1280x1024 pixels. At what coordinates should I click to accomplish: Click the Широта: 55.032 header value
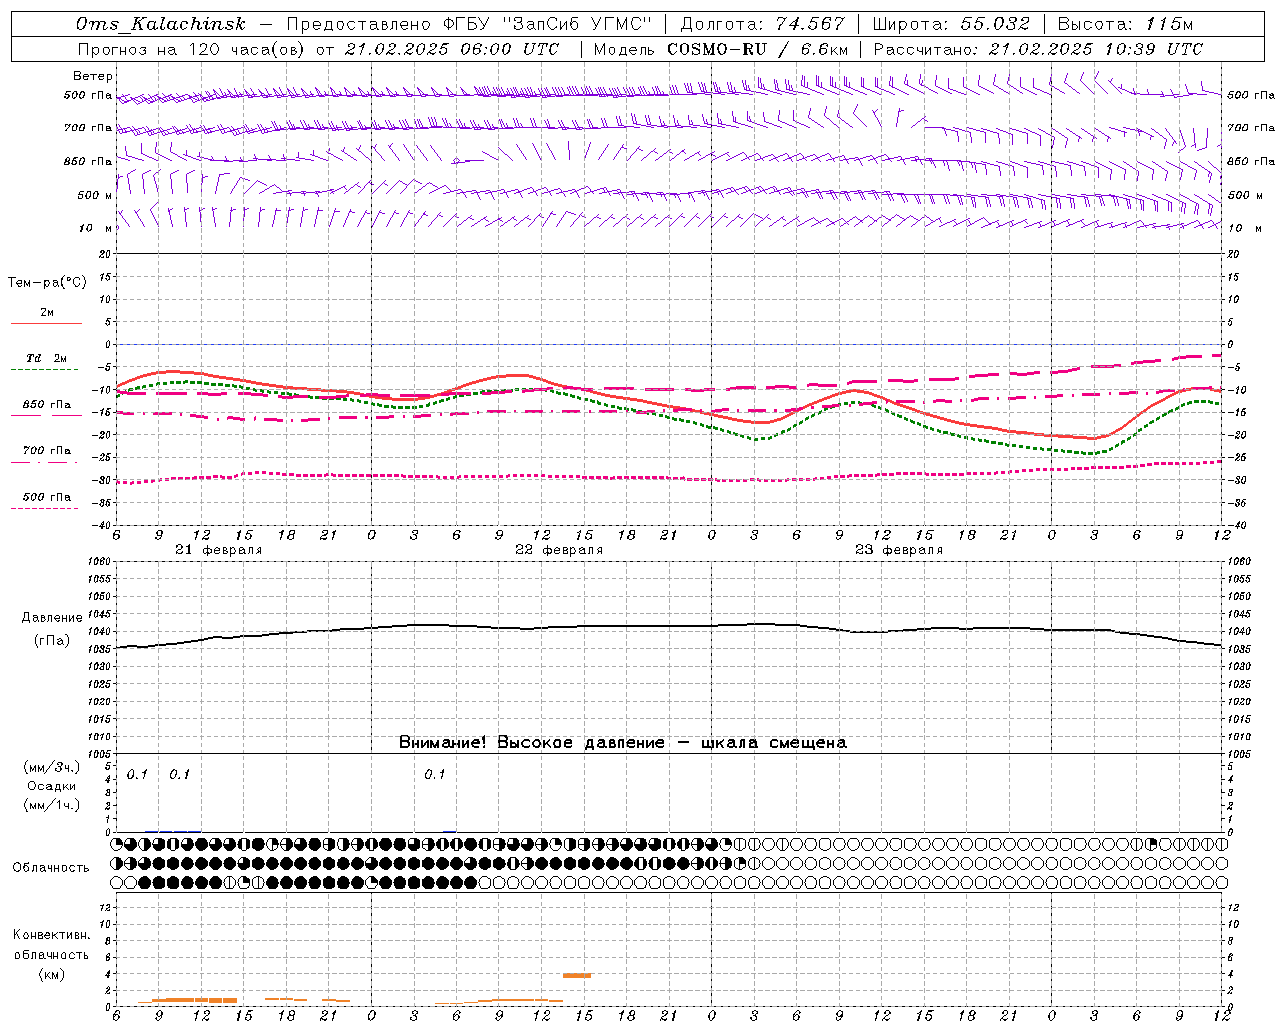pos(951,24)
